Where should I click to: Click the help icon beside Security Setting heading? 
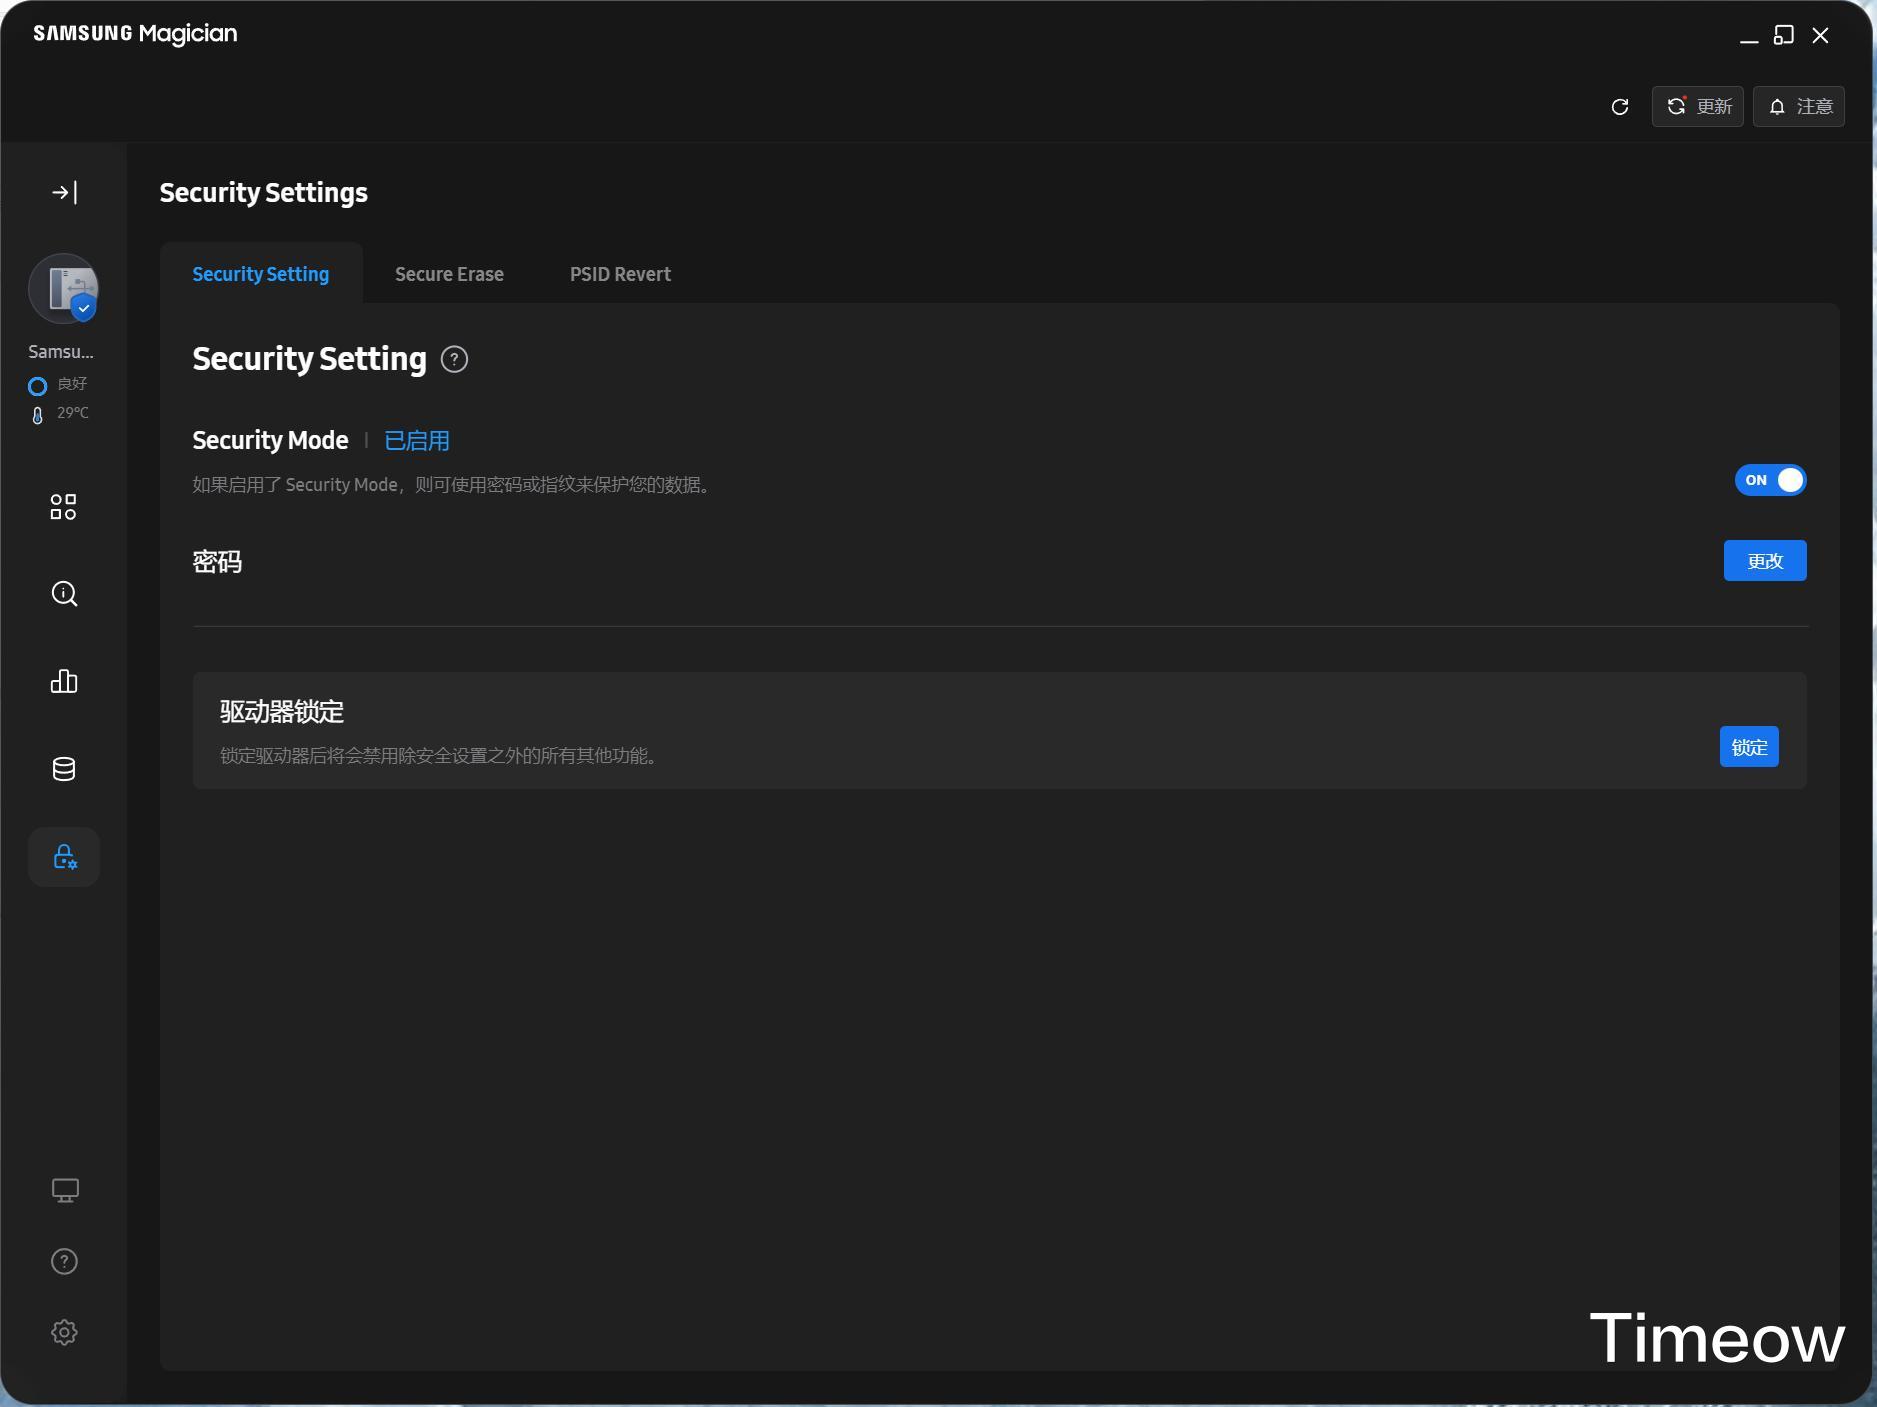pyautogui.click(x=454, y=359)
